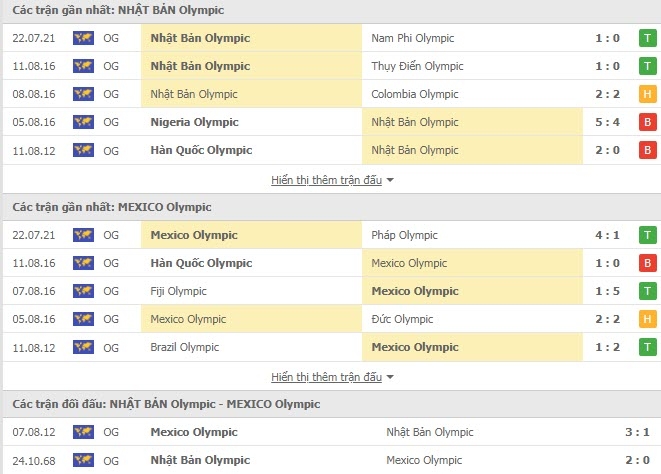
Task: Click the dropdown arrow beside the first Hiển thị thêm trận đấu
Action: click(x=390, y=180)
